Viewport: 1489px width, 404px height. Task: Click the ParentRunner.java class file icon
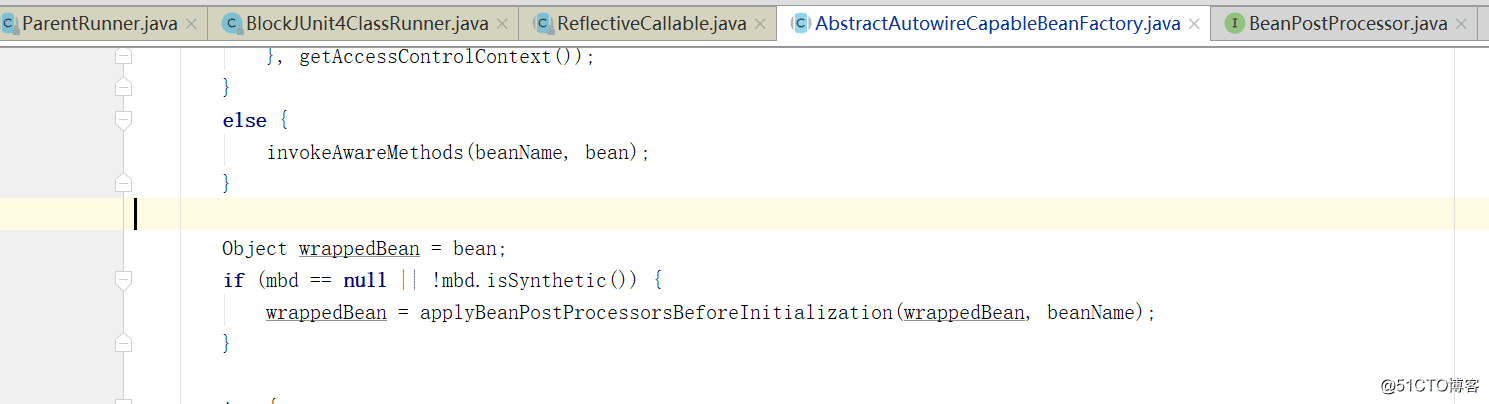click(9, 23)
